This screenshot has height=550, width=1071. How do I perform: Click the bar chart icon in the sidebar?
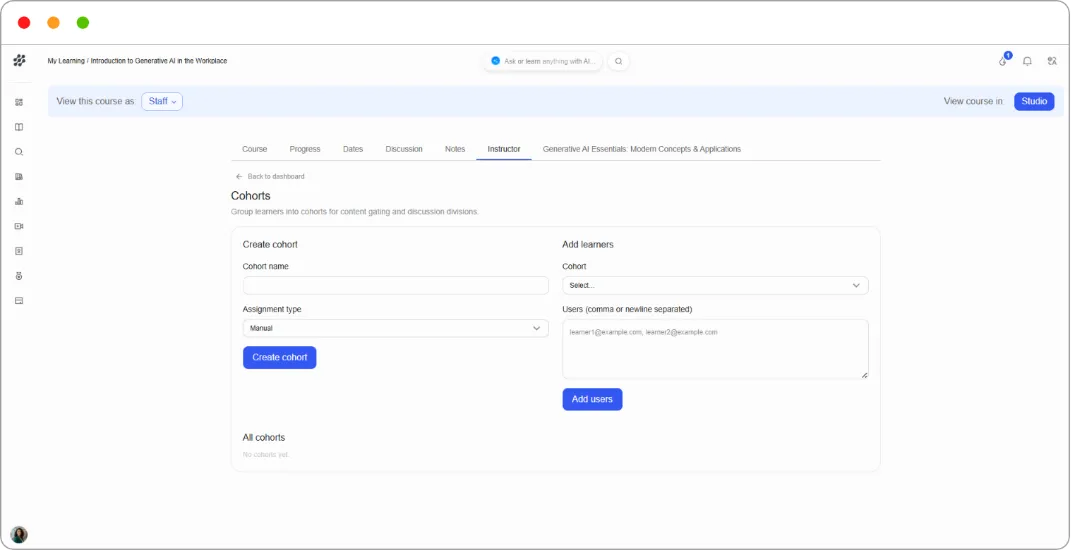[19, 202]
